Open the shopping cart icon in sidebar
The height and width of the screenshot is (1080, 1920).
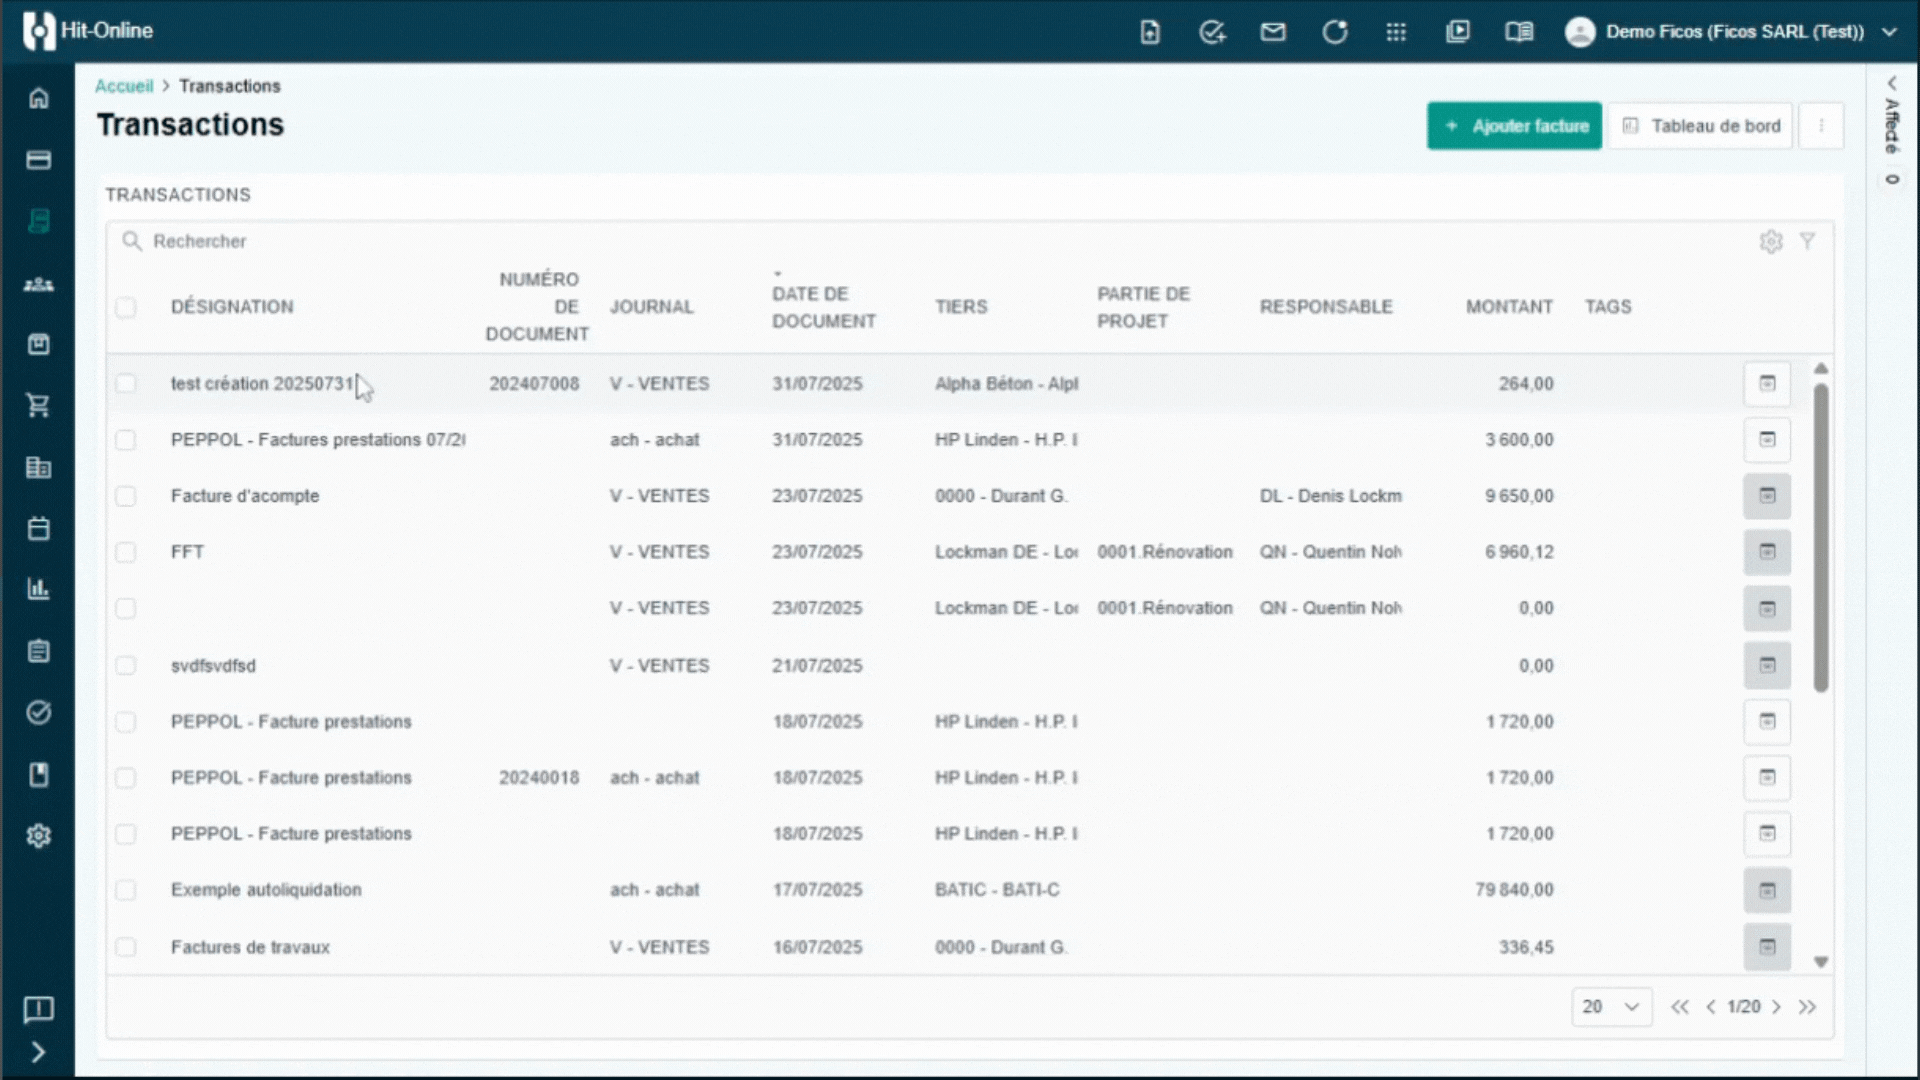(x=38, y=405)
